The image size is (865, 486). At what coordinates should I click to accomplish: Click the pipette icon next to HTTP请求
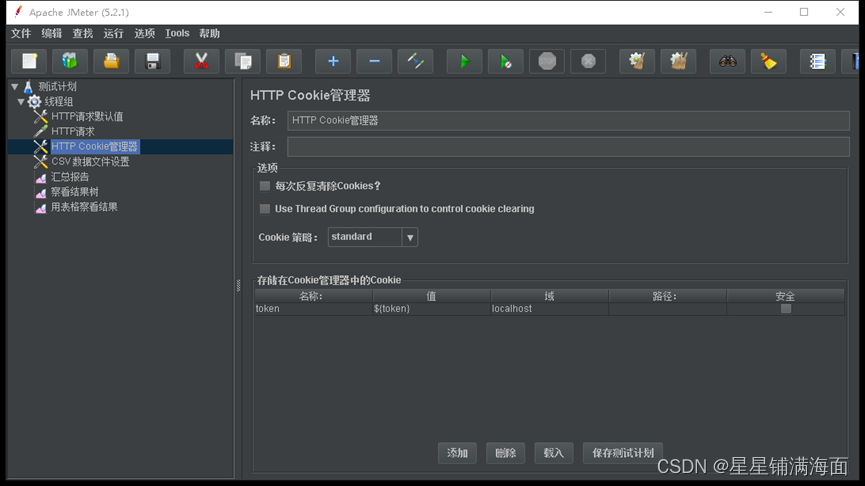pos(40,131)
